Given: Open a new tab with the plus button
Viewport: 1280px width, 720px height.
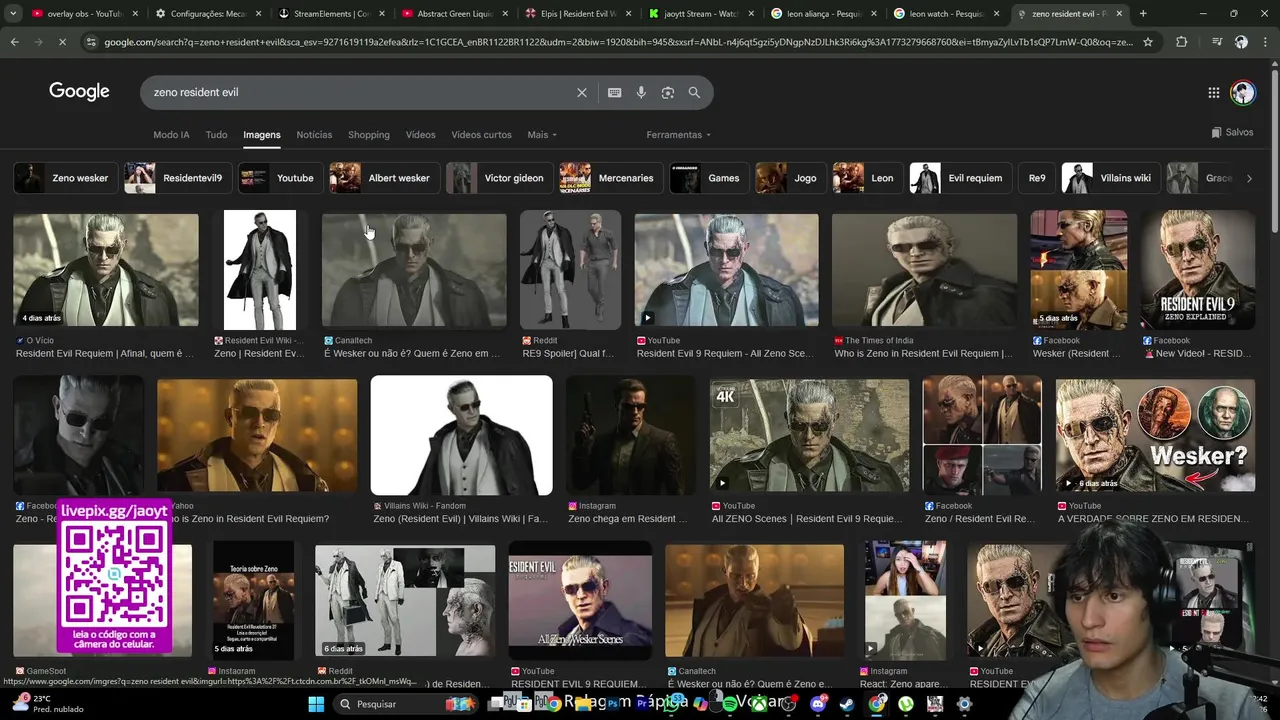Looking at the screenshot, I should pyautogui.click(x=1143, y=14).
